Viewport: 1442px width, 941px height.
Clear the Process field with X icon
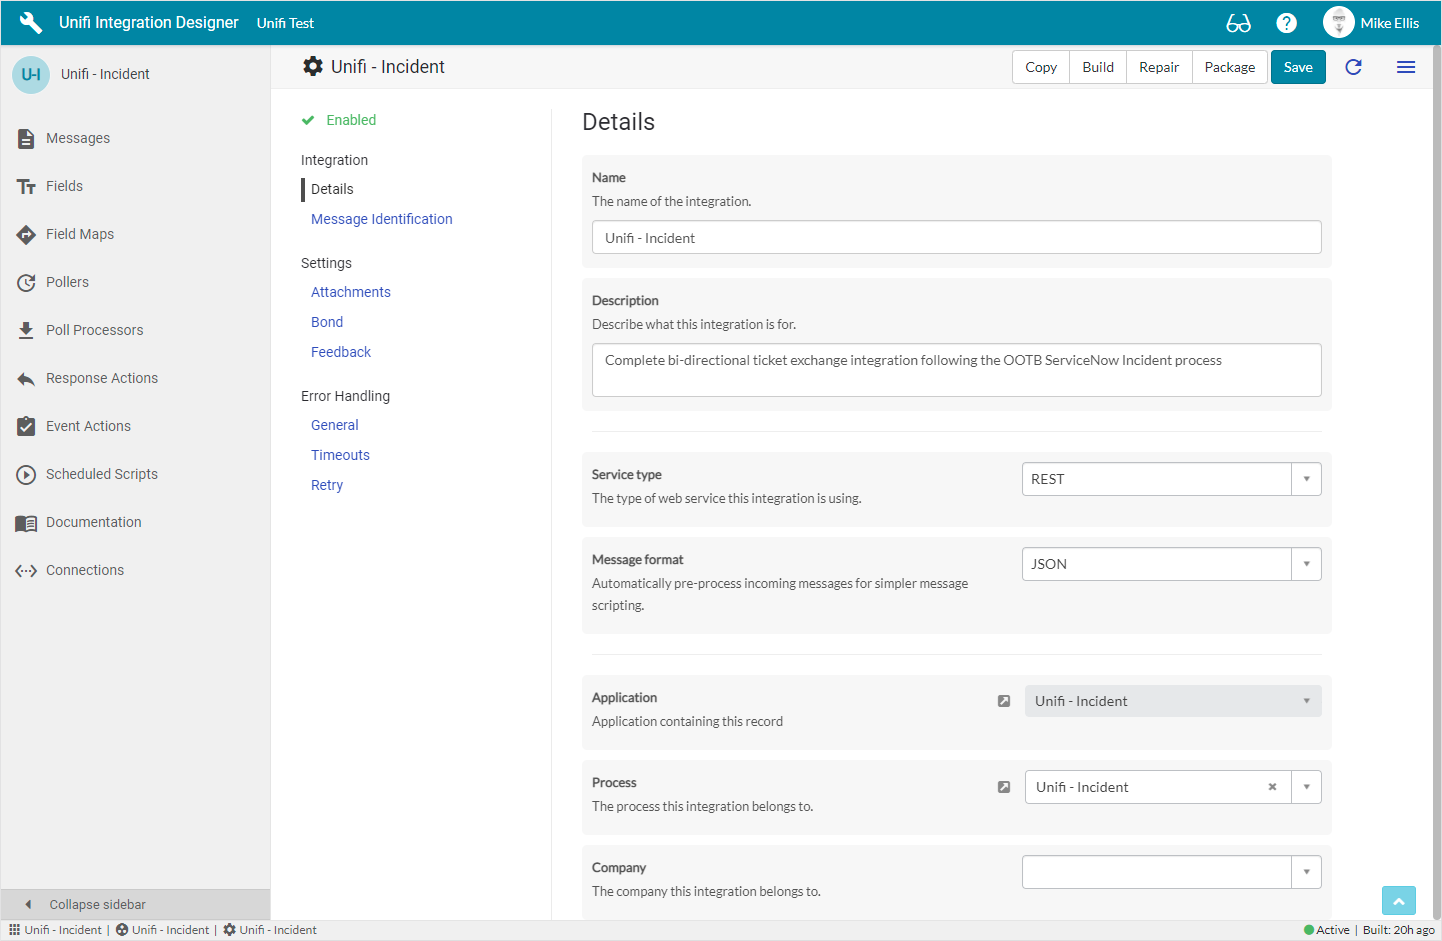1272,787
